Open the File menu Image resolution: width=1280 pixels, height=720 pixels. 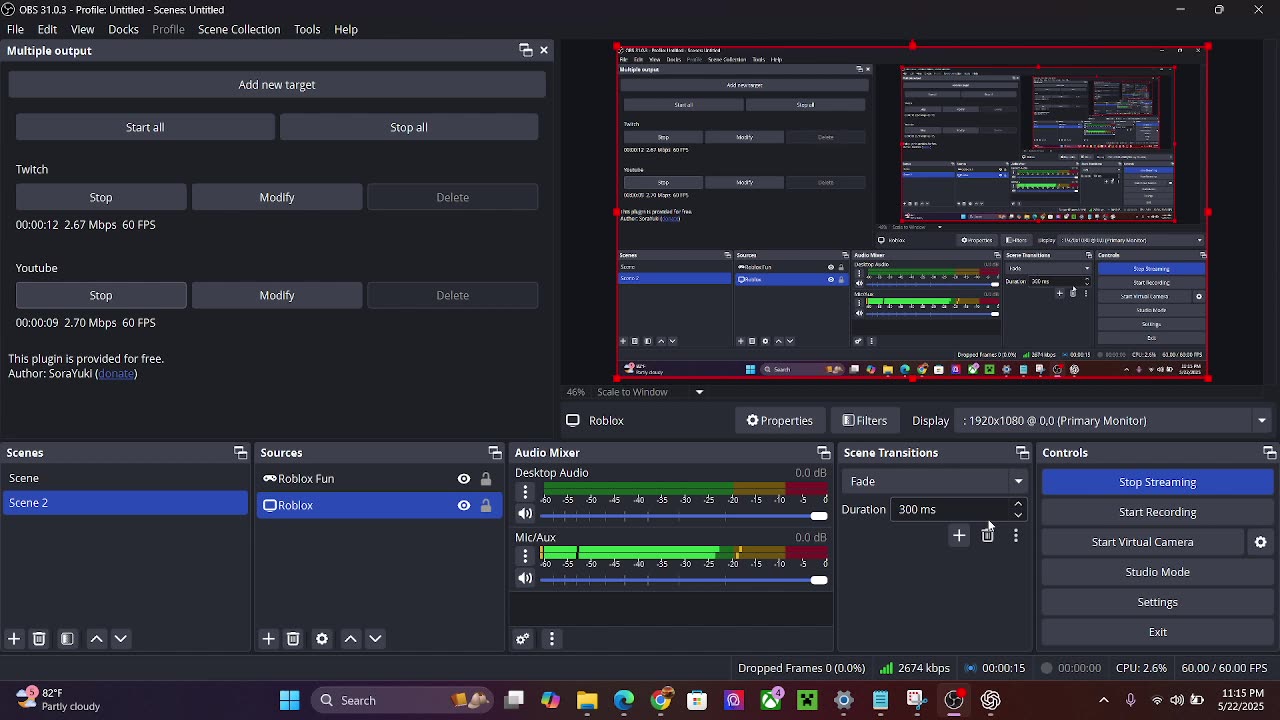(15, 29)
